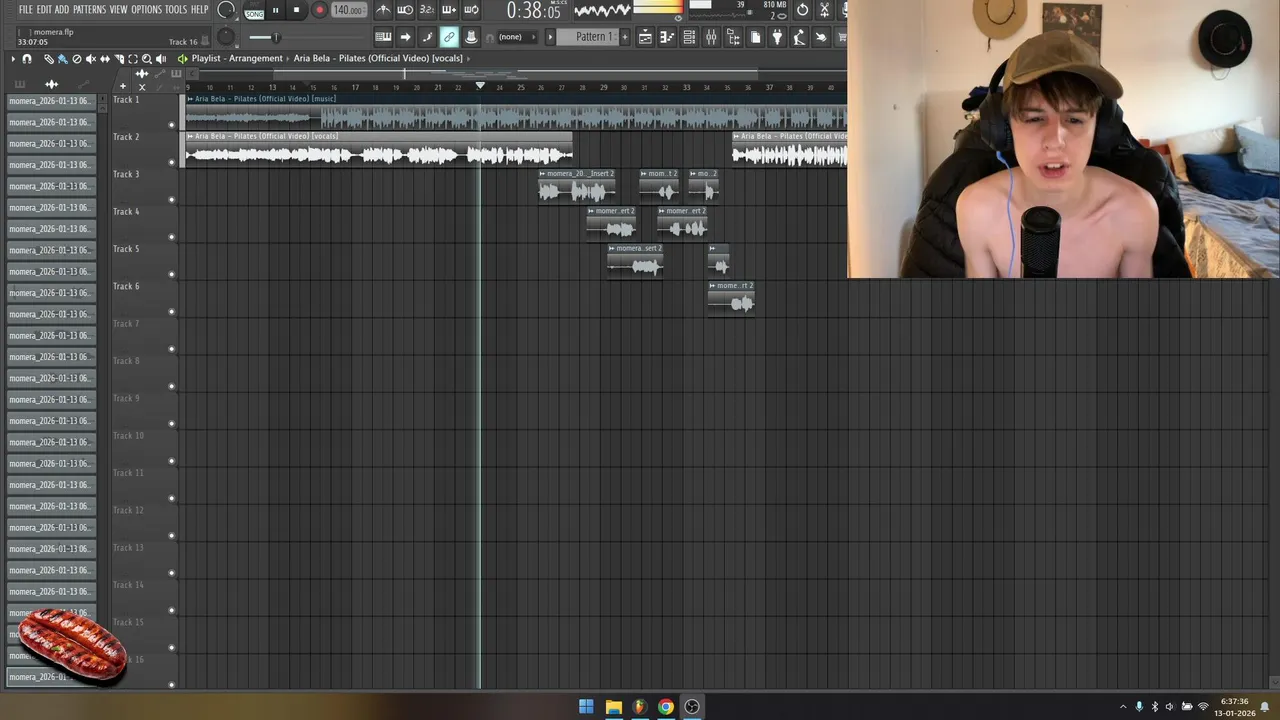Open the EDIT menu

coord(45,10)
